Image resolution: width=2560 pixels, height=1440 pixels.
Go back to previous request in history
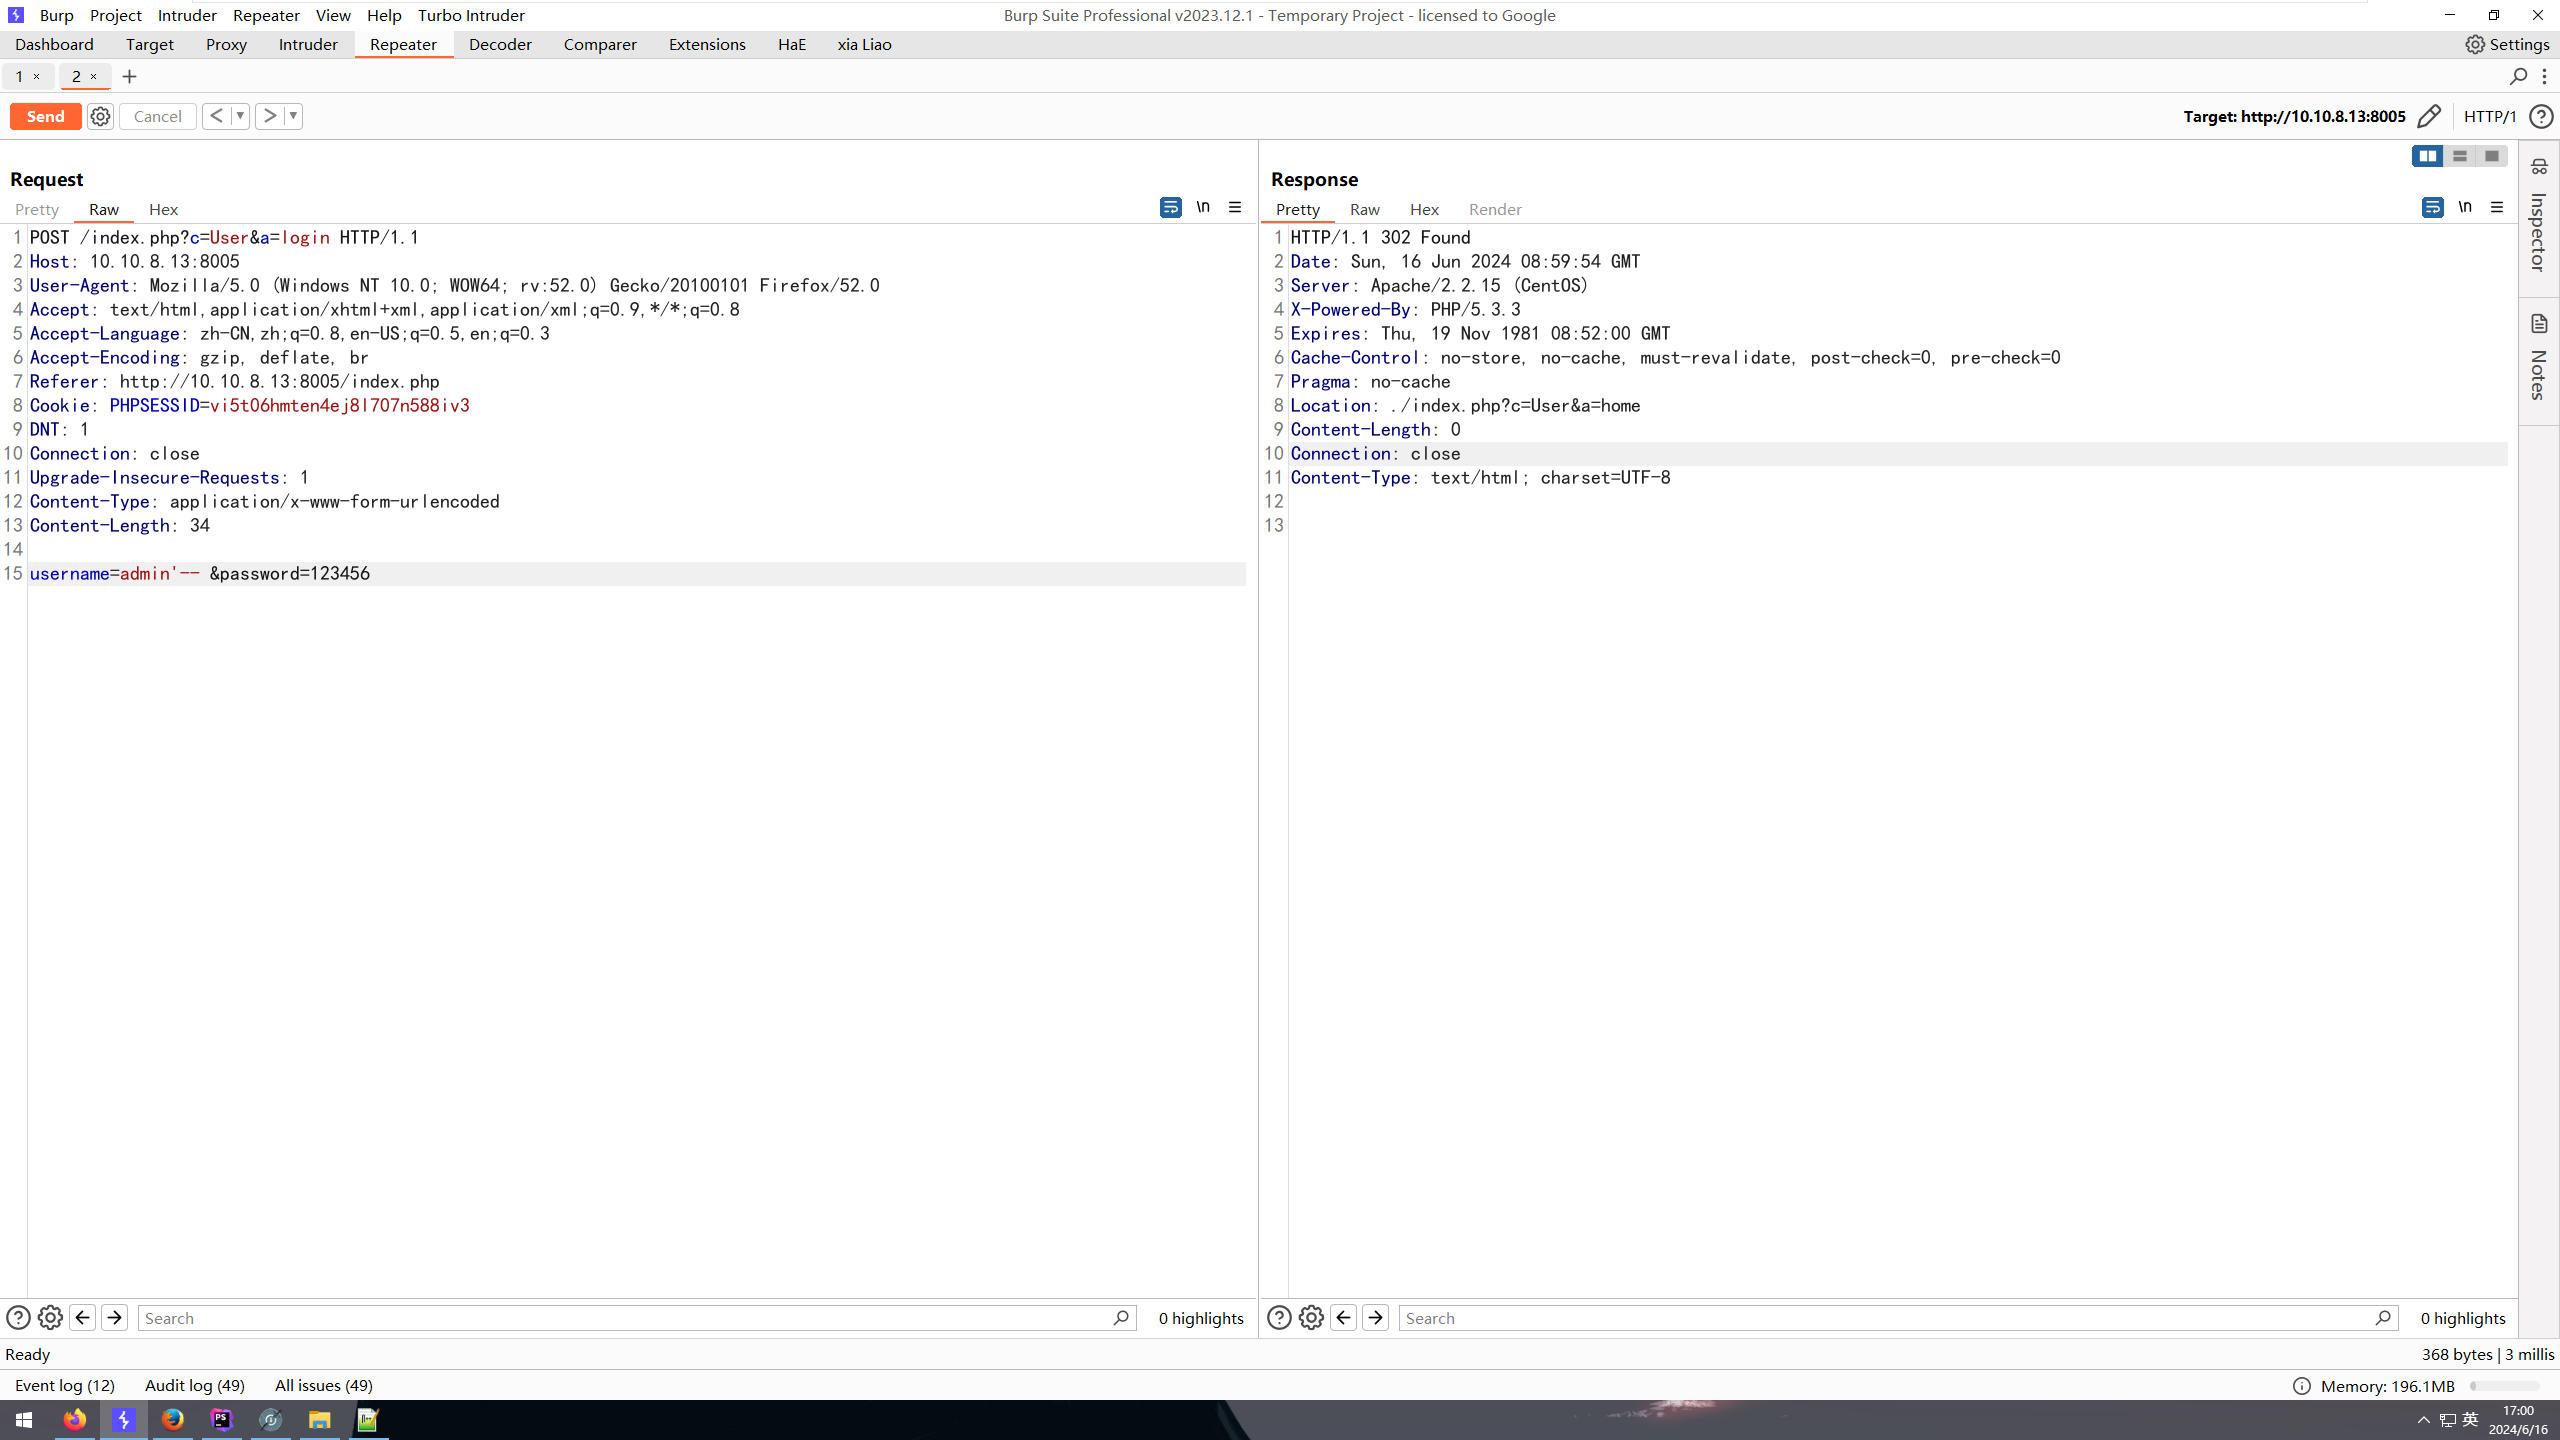(x=216, y=116)
